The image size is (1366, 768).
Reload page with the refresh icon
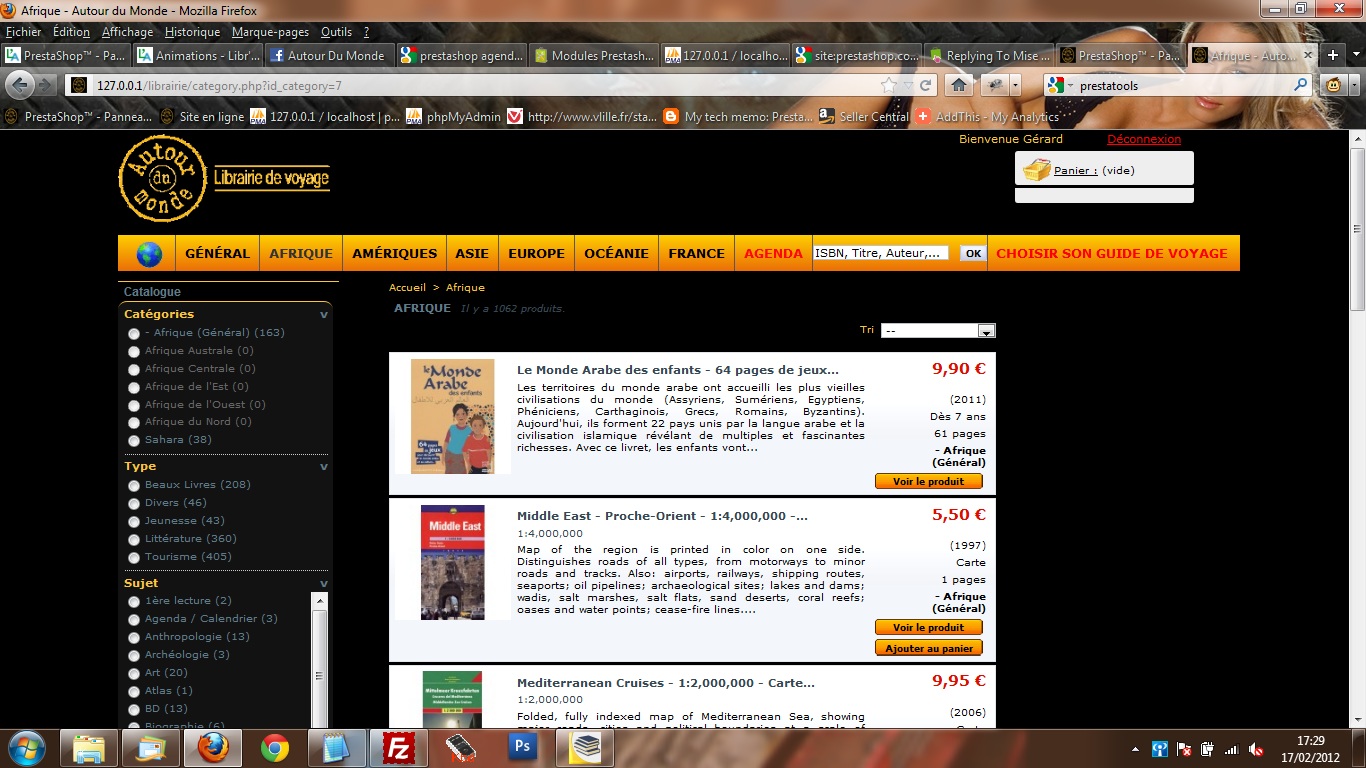(x=926, y=85)
